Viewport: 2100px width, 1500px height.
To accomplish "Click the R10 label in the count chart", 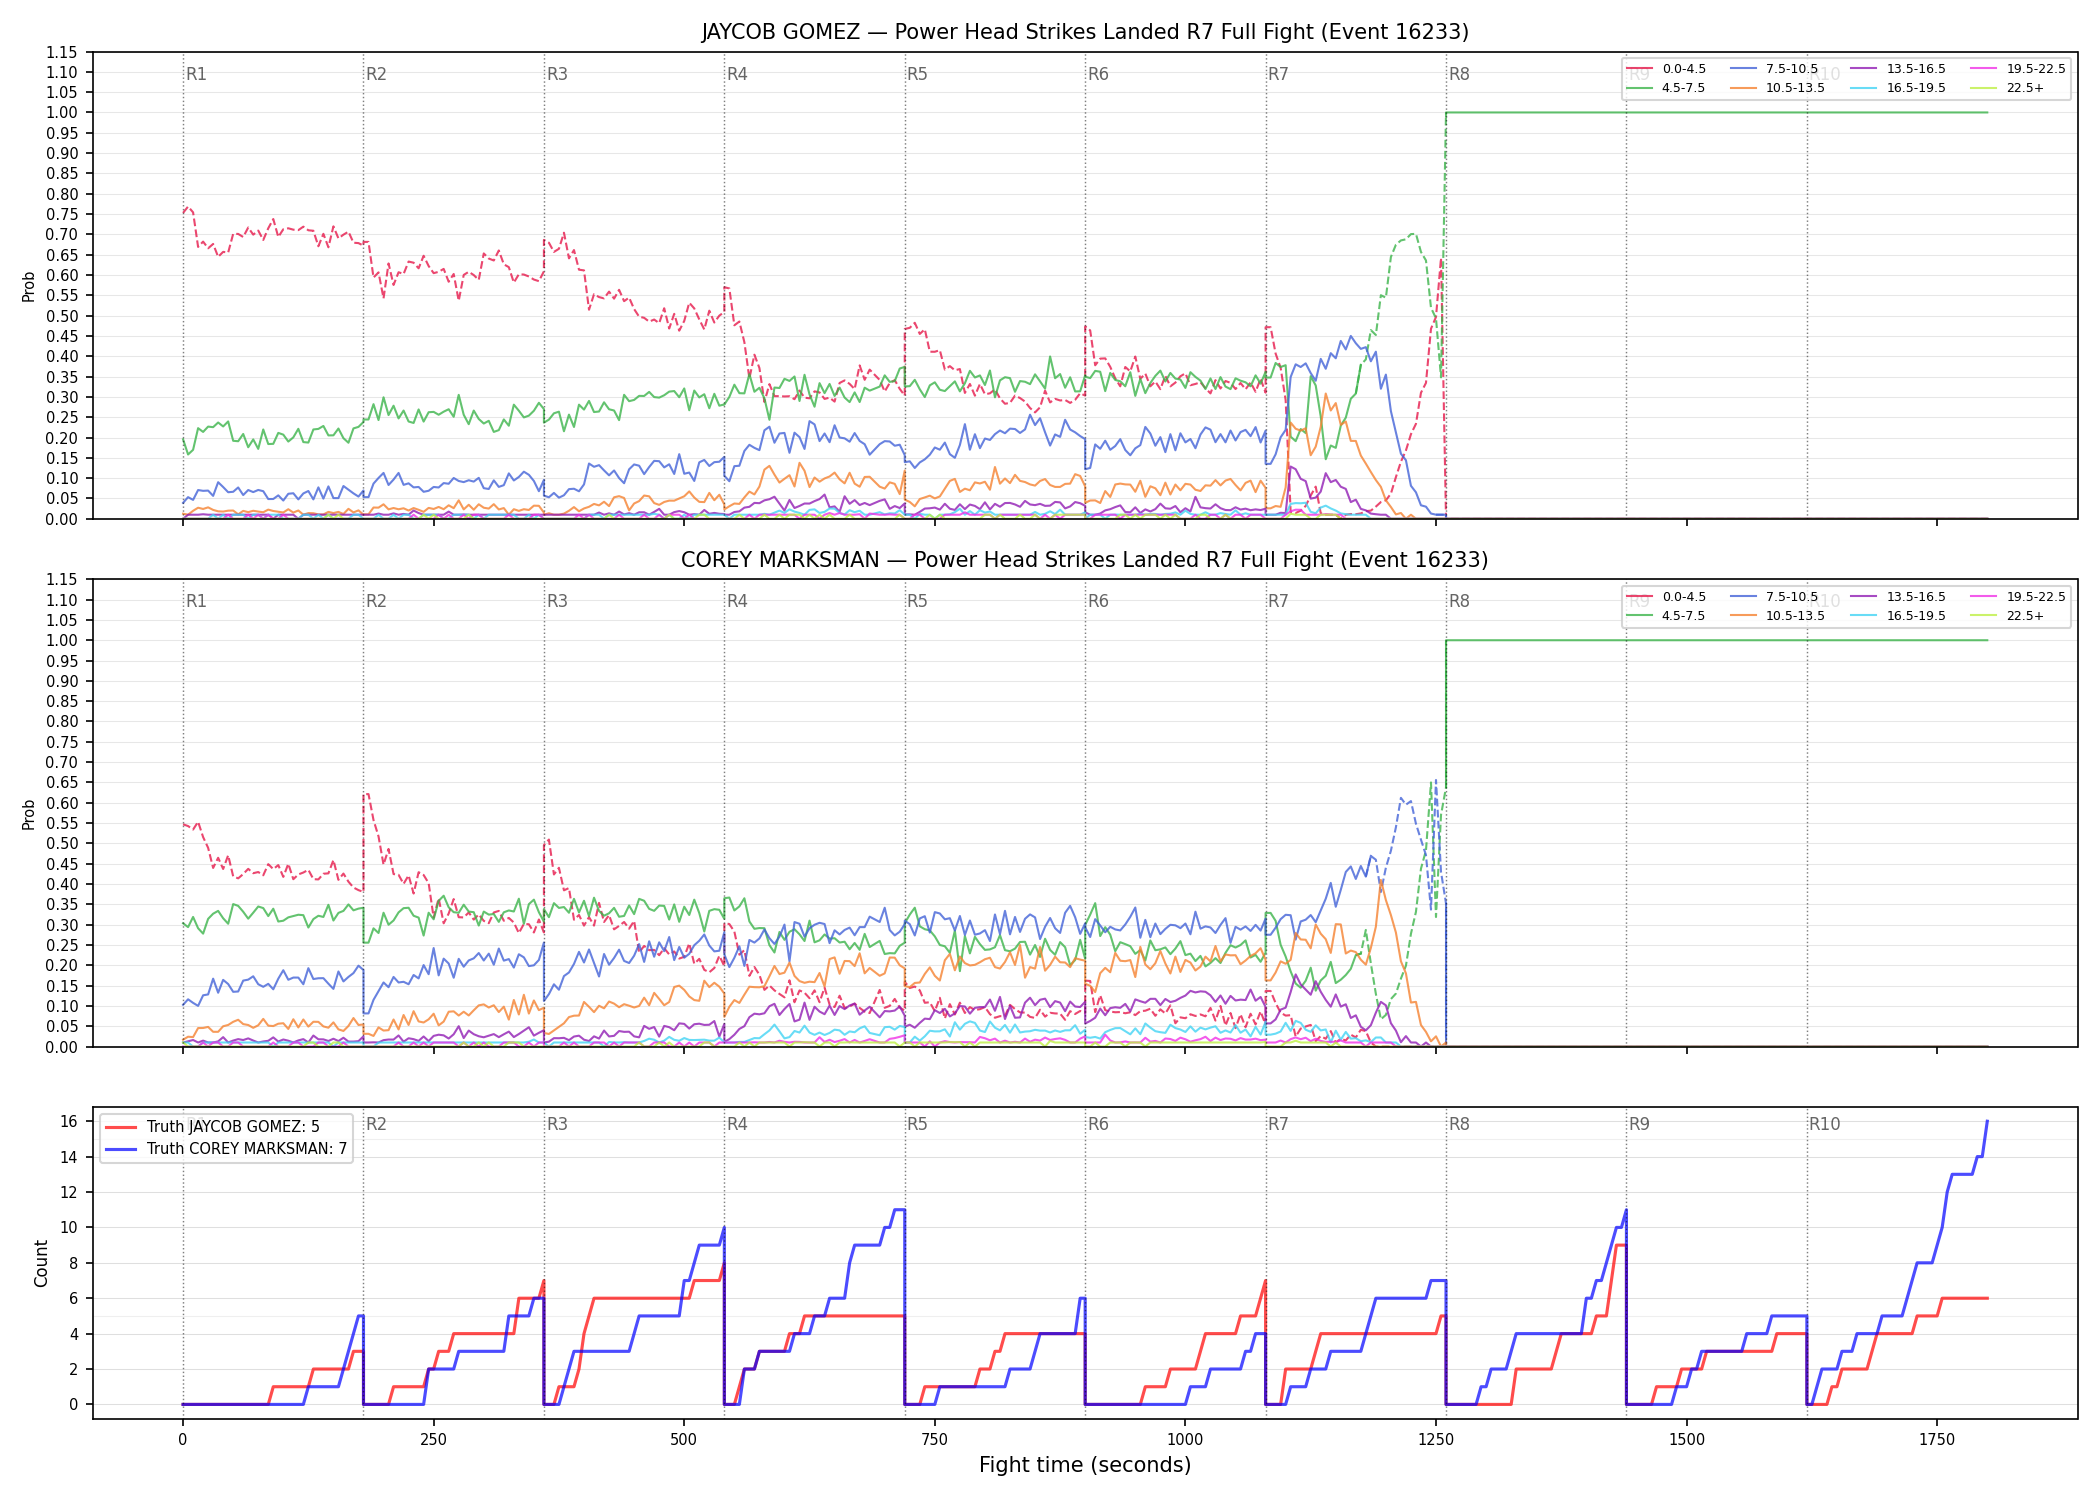I will pyautogui.click(x=1824, y=1124).
